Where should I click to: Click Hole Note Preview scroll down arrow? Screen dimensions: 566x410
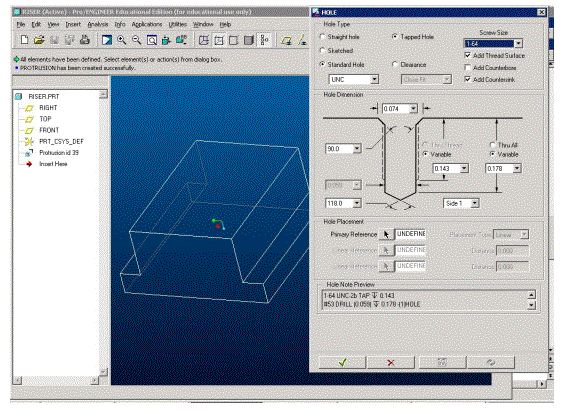pos(531,305)
